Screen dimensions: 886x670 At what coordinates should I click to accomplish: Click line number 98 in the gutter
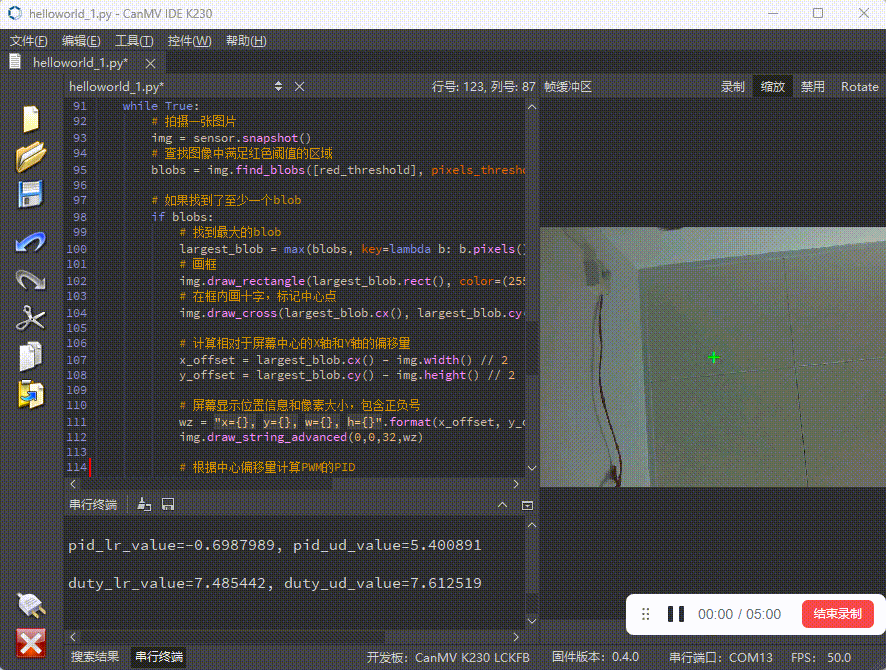pos(80,217)
